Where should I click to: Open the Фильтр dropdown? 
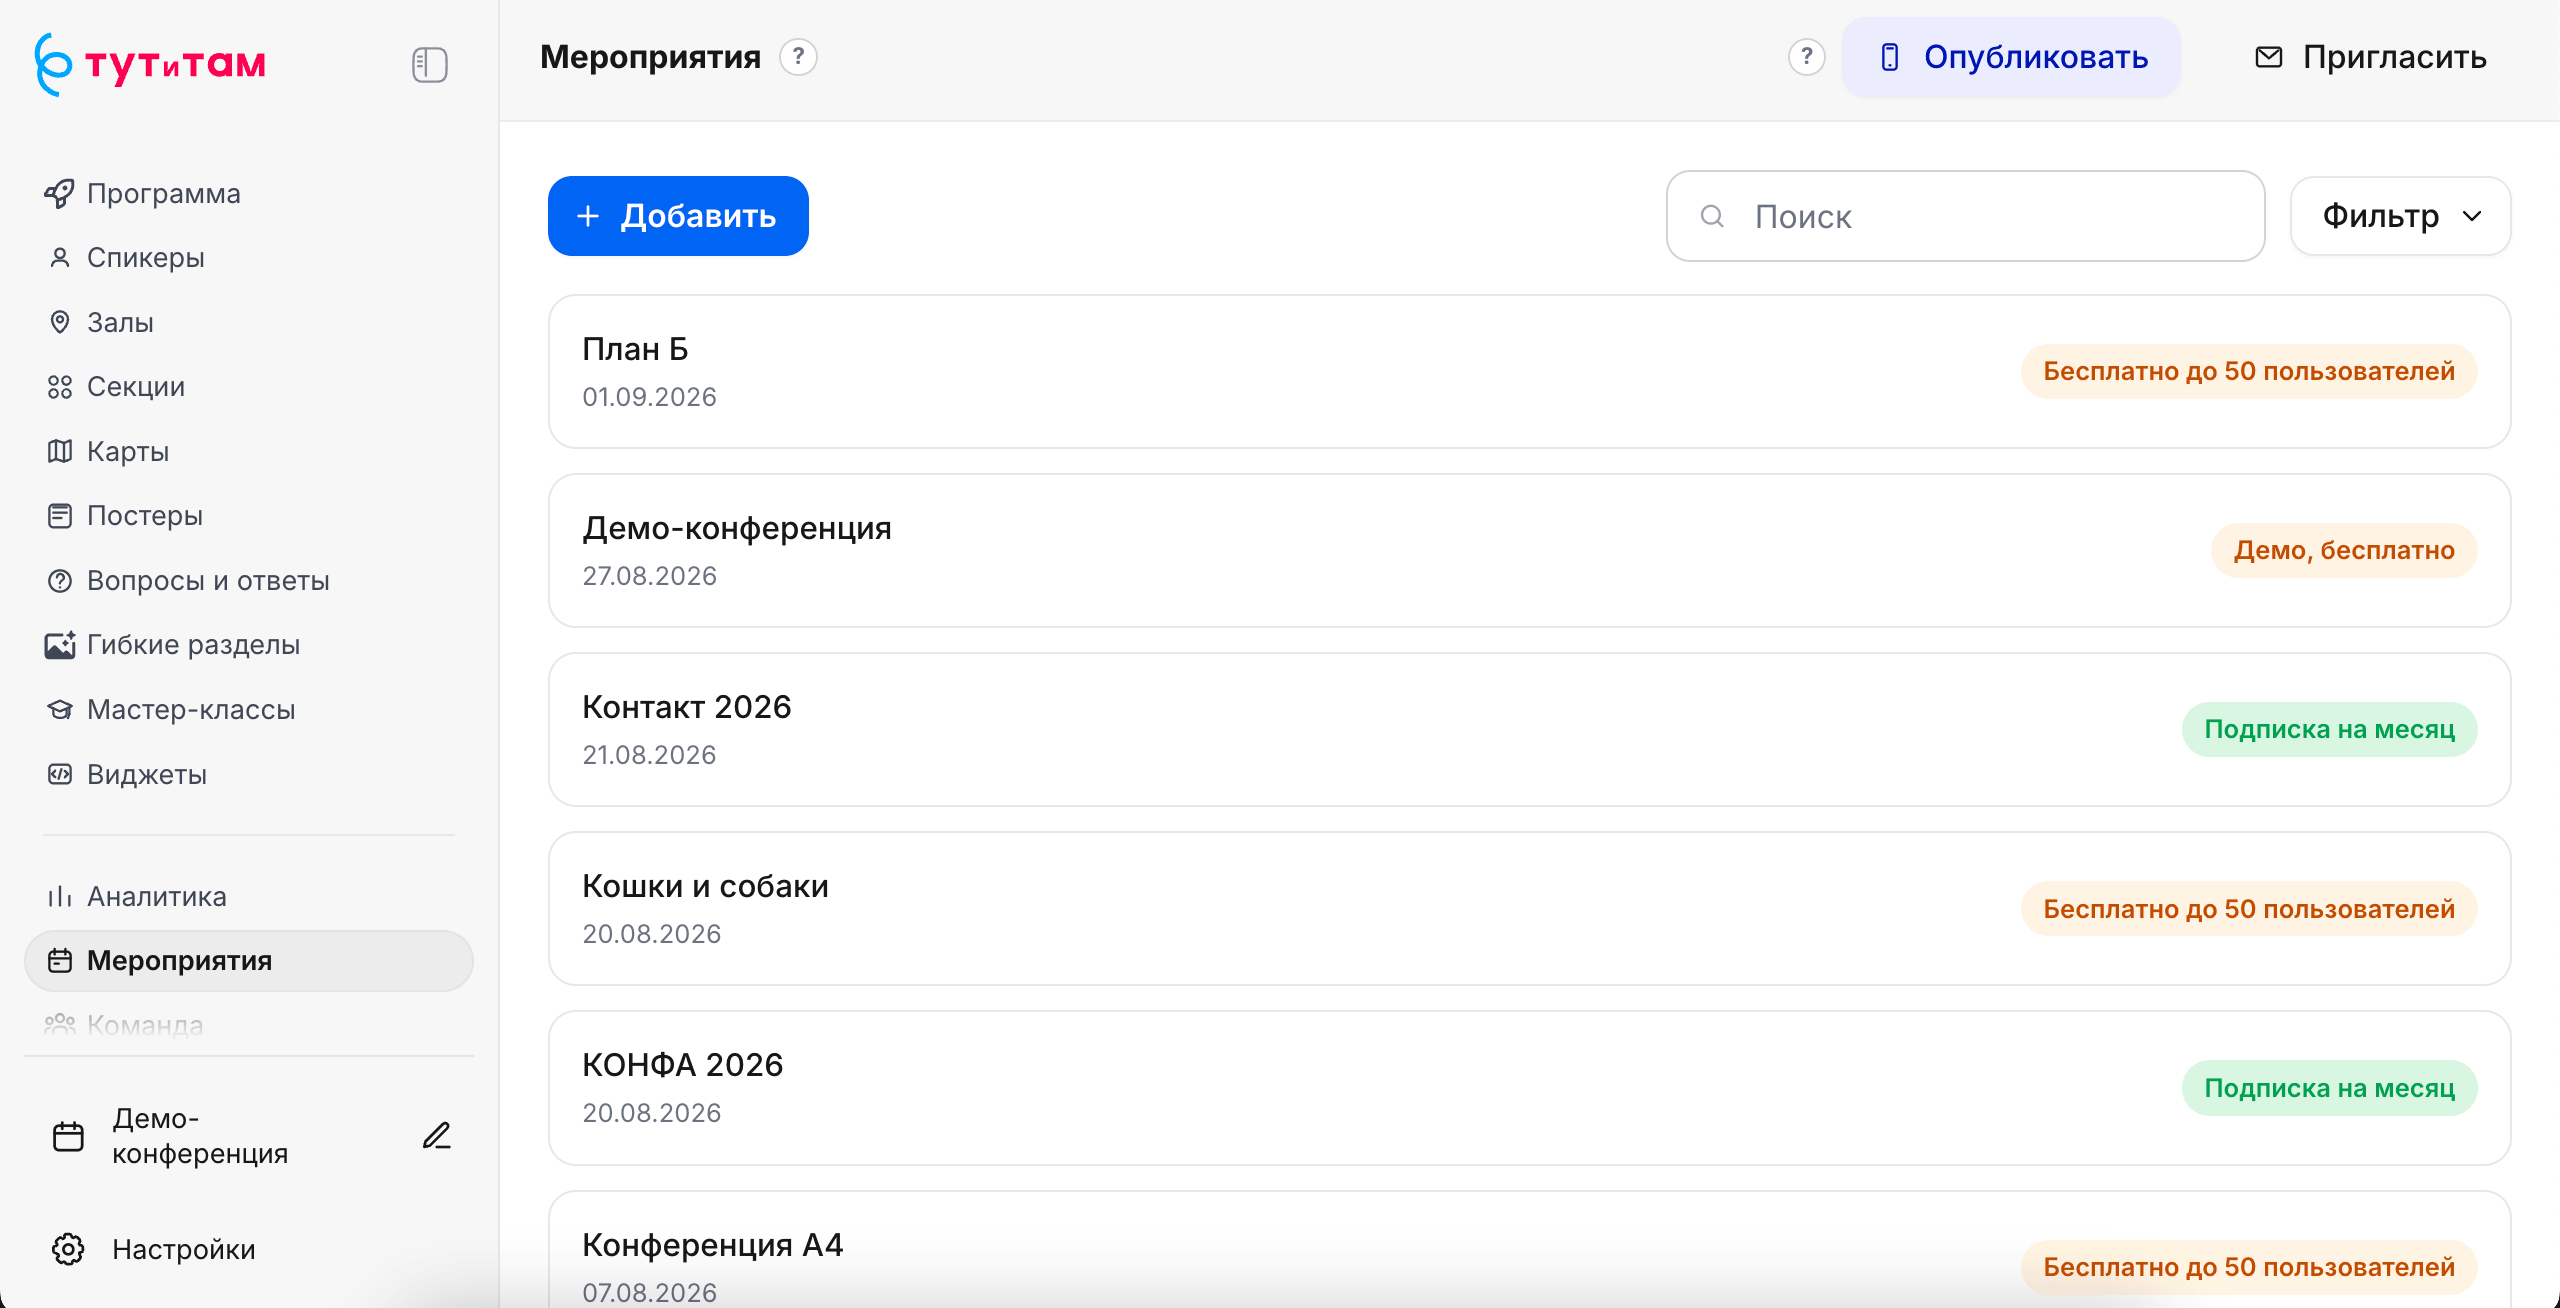[2400, 216]
